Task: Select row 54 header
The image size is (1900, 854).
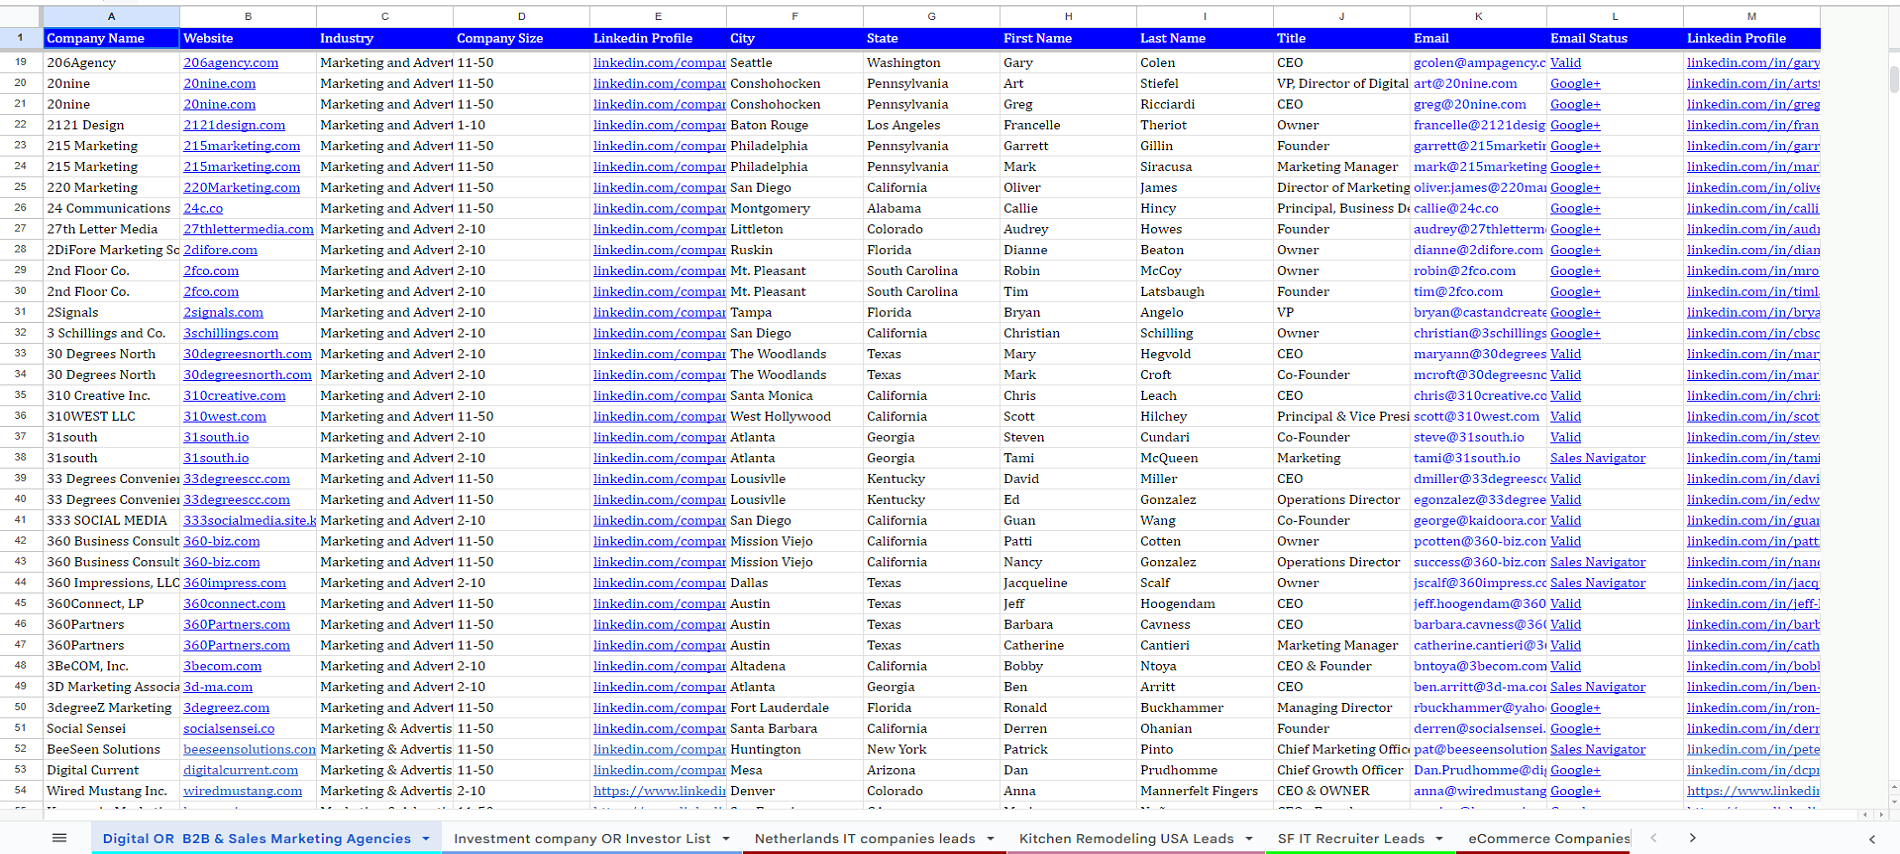Action: (20, 791)
